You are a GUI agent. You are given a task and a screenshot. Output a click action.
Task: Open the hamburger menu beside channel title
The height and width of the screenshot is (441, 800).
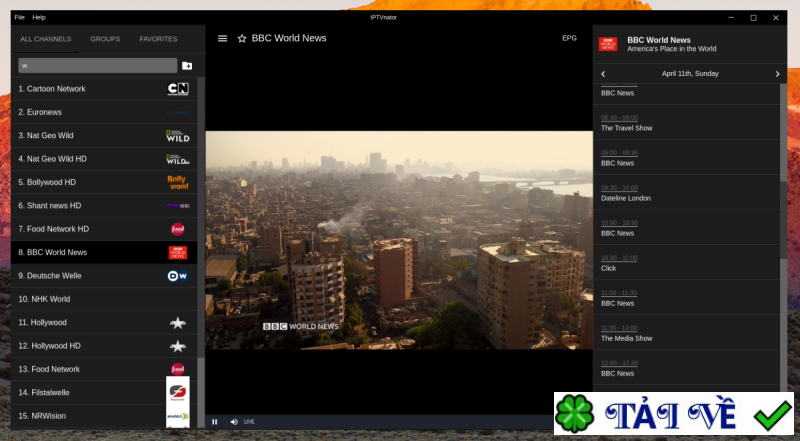222,38
